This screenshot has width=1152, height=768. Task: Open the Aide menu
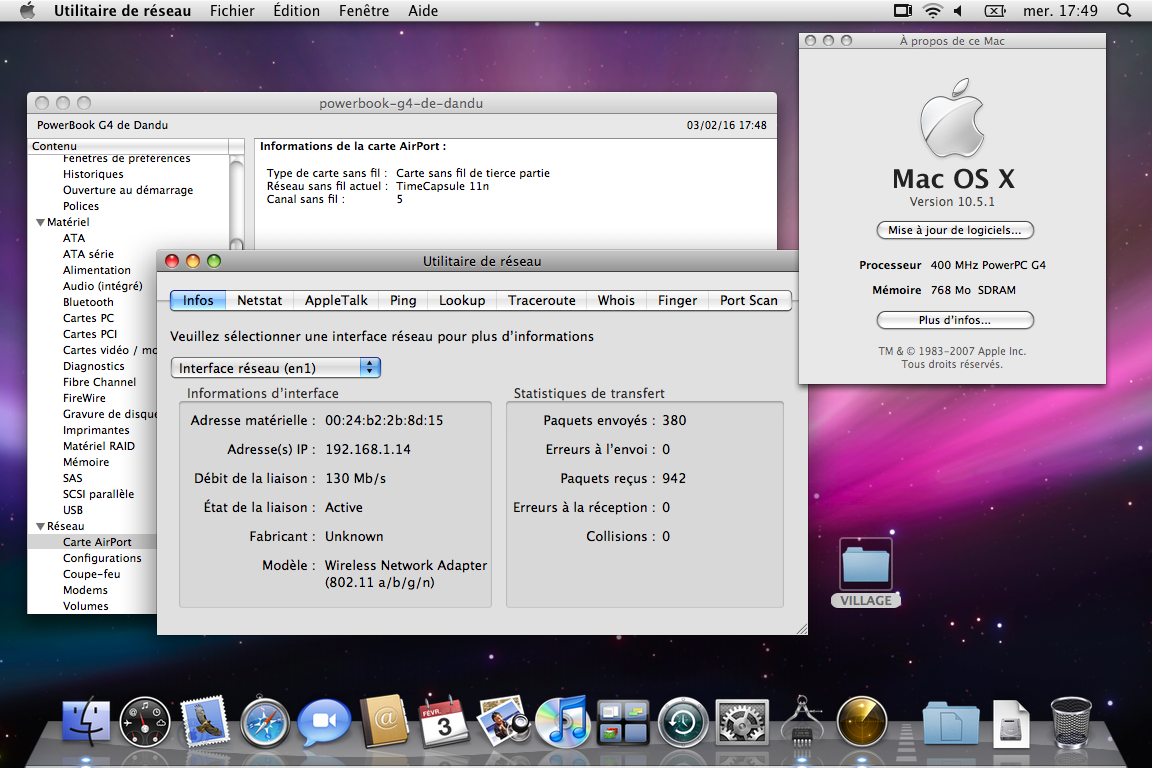click(x=423, y=11)
